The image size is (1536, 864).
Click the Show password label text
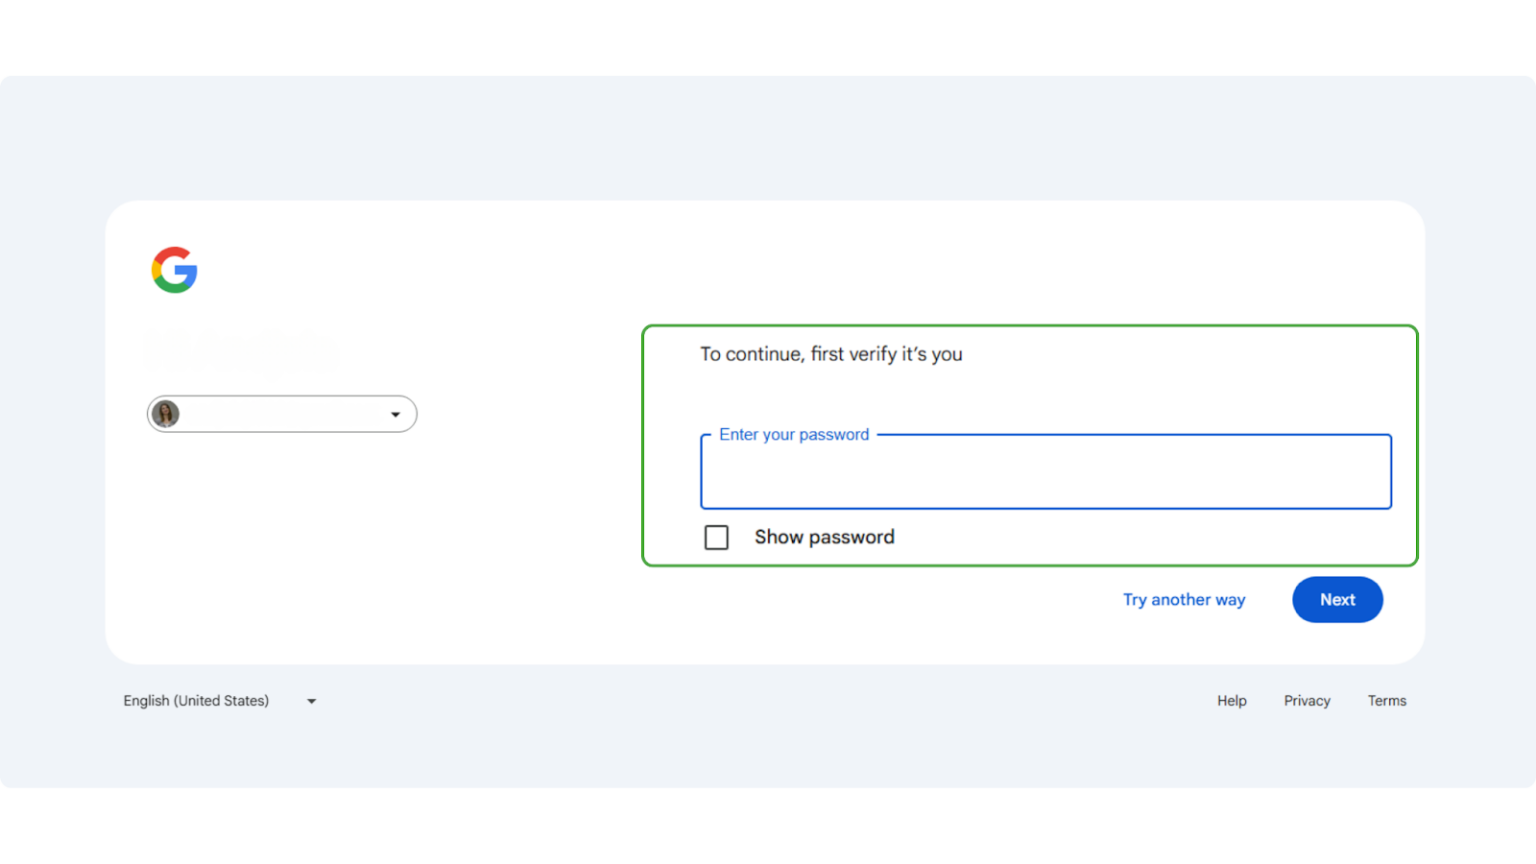(x=824, y=537)
